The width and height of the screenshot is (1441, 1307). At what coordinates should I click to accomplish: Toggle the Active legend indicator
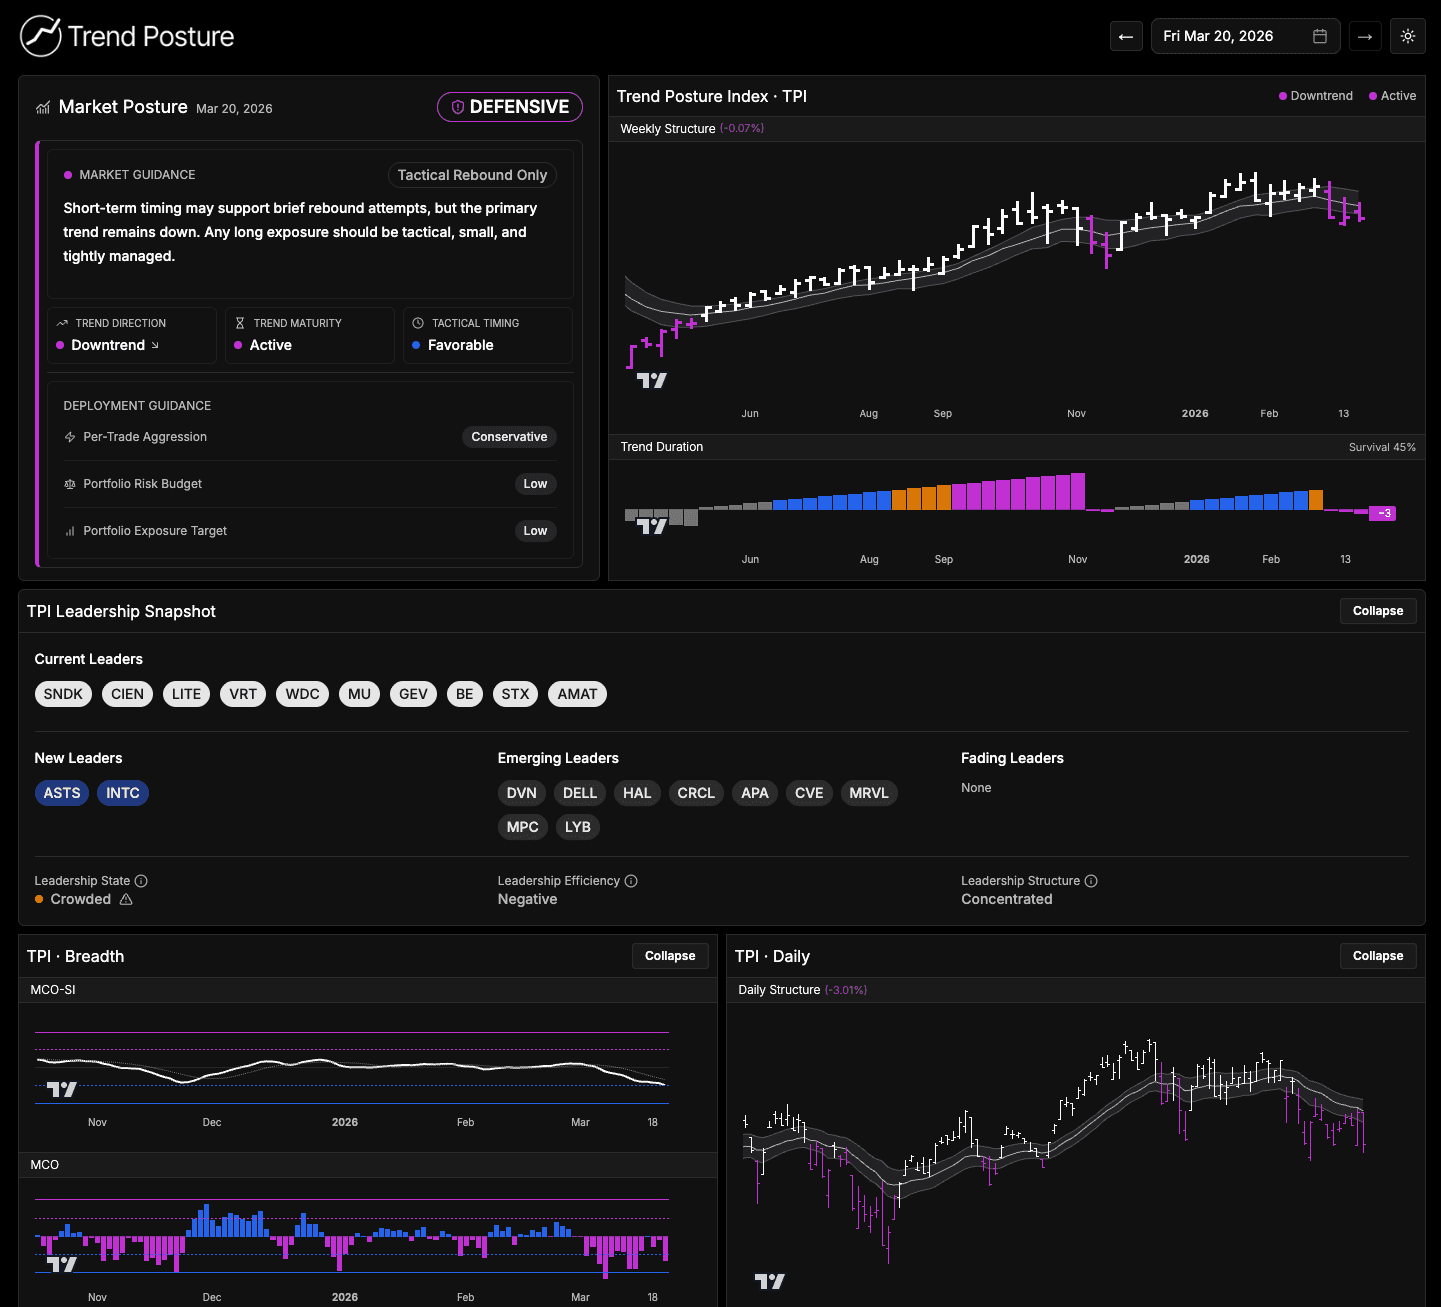(1392, 96)
